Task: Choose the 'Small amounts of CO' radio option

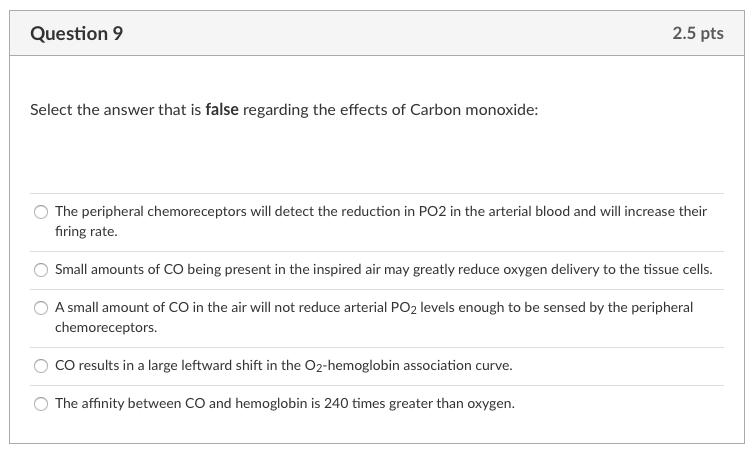Action: click(41, 270)
